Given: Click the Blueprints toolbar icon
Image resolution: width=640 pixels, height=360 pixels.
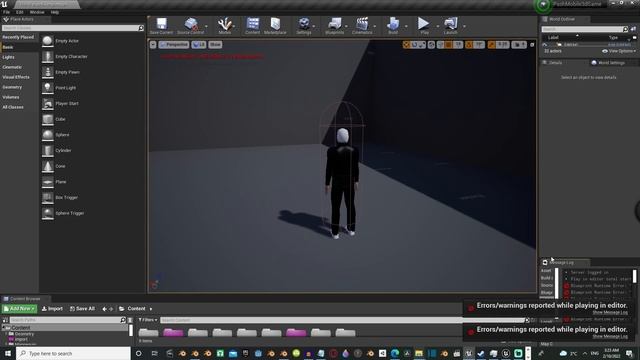Looking at the screenshot, I should pos(335,26).
